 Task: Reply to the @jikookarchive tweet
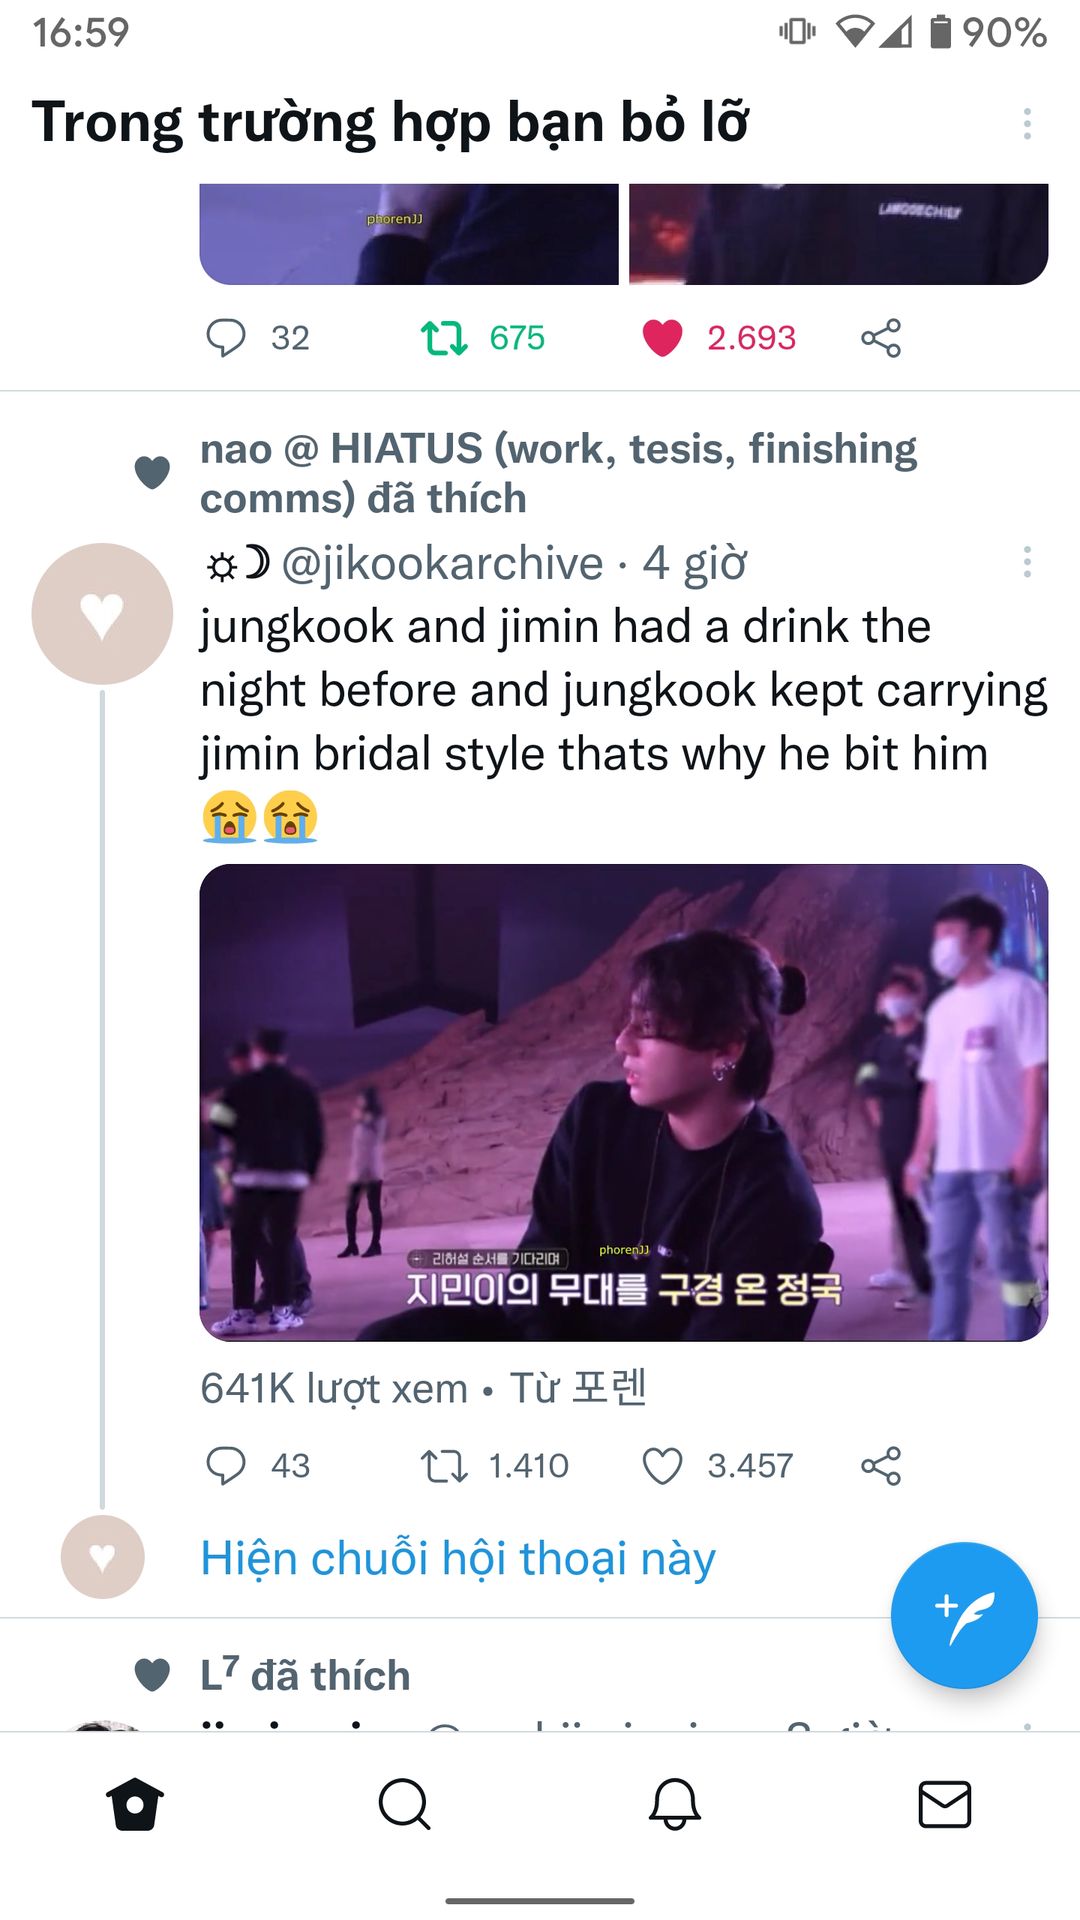[226, 1466]
